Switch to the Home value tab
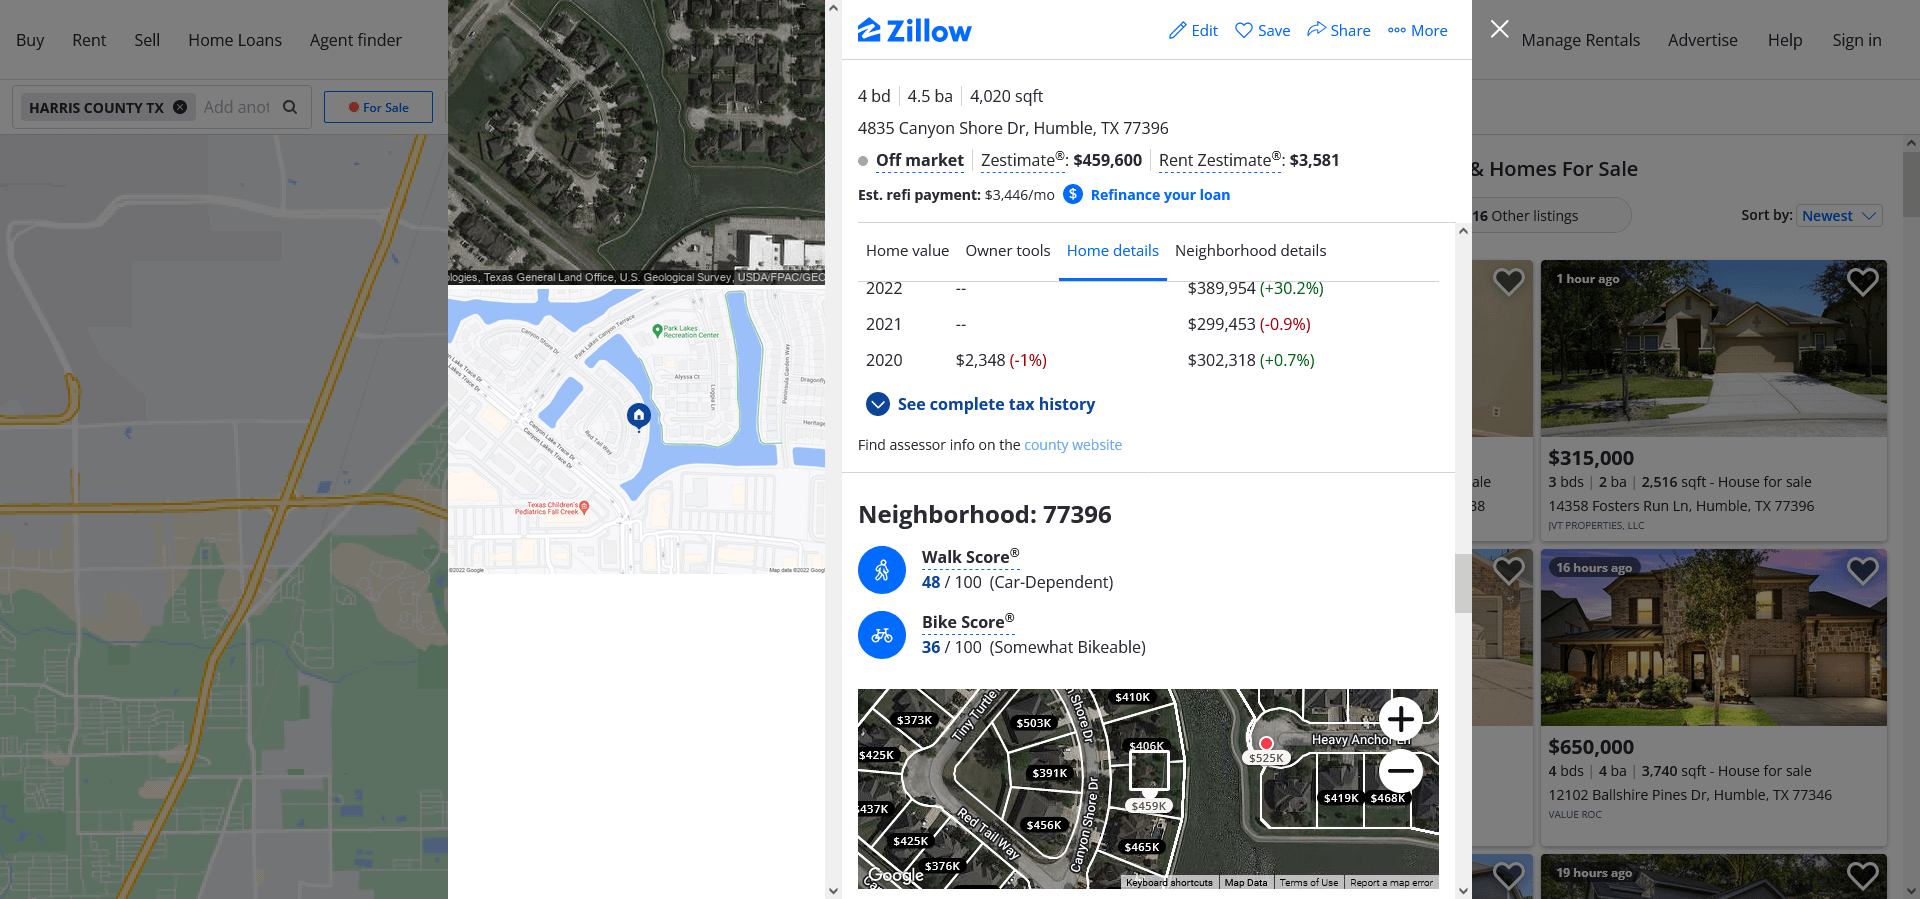This screenshot has height=899, width=1920. point(907,251)
